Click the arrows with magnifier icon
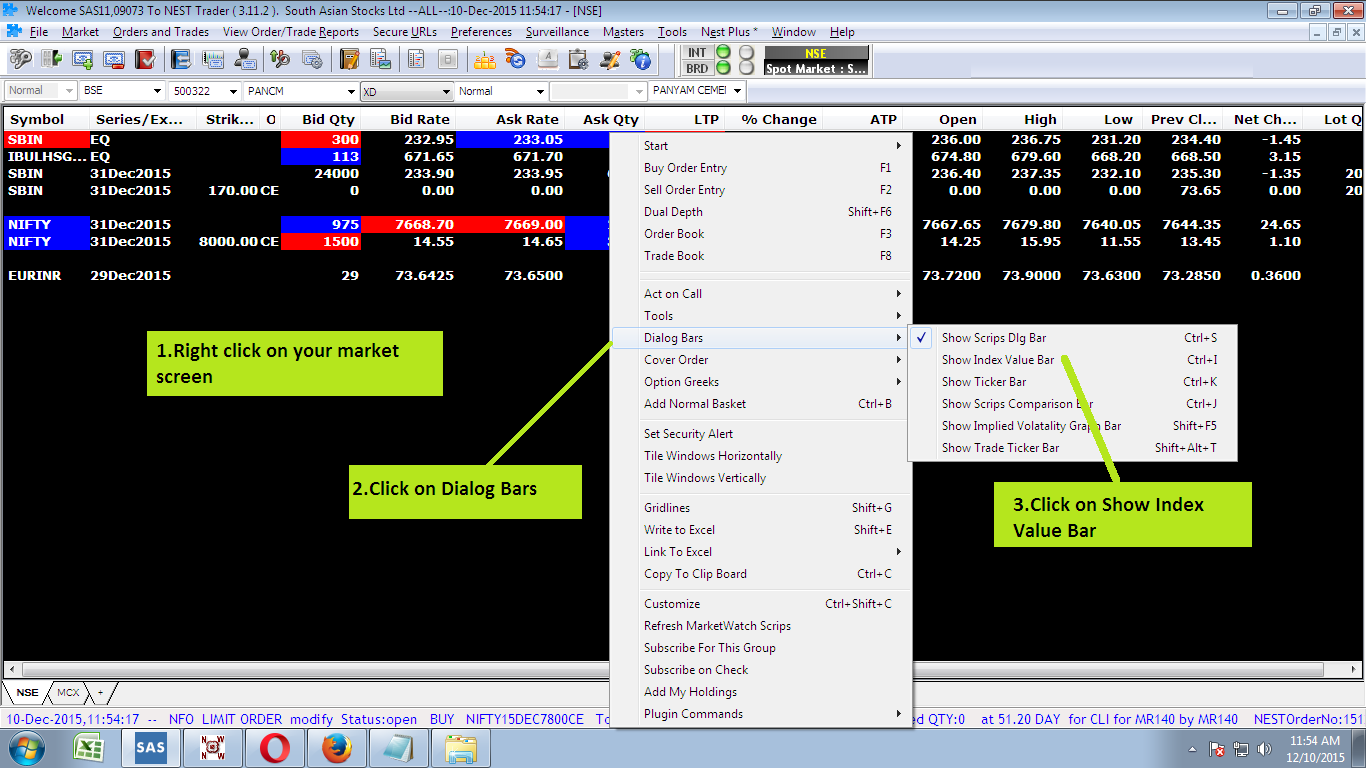 280,59
